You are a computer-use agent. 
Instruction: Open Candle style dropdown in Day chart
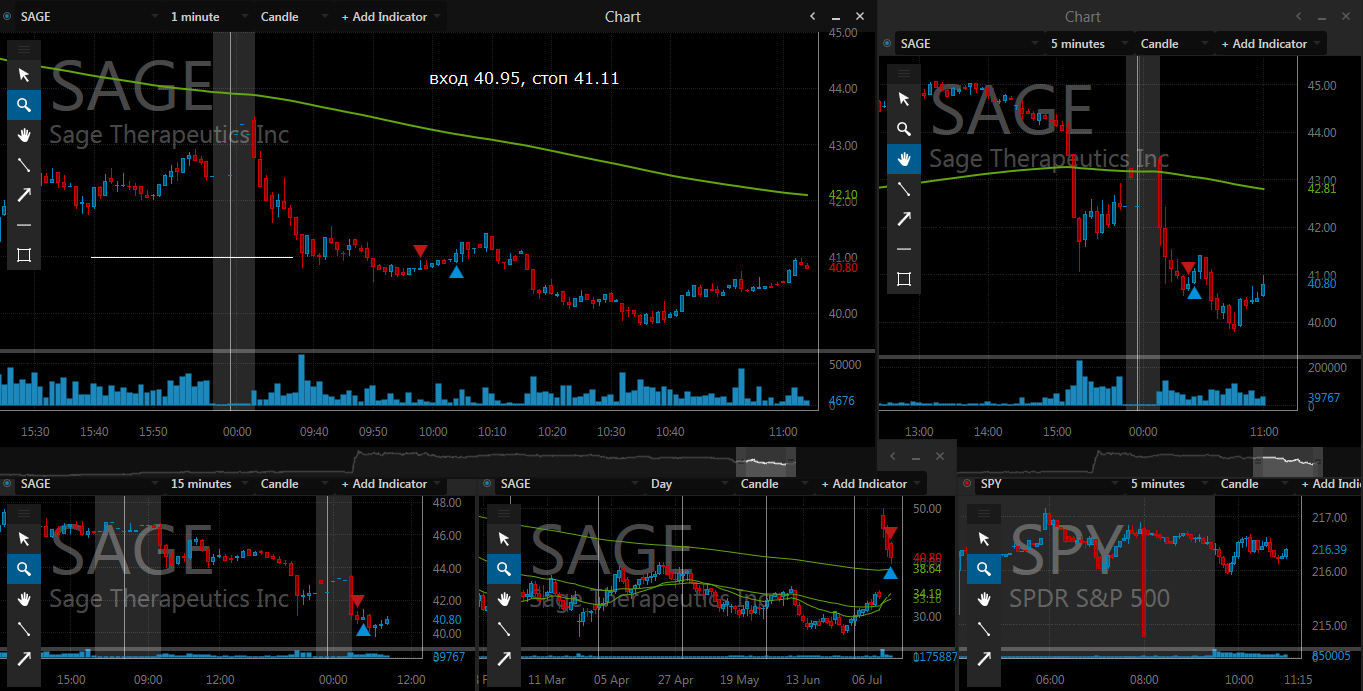[773, 484]
